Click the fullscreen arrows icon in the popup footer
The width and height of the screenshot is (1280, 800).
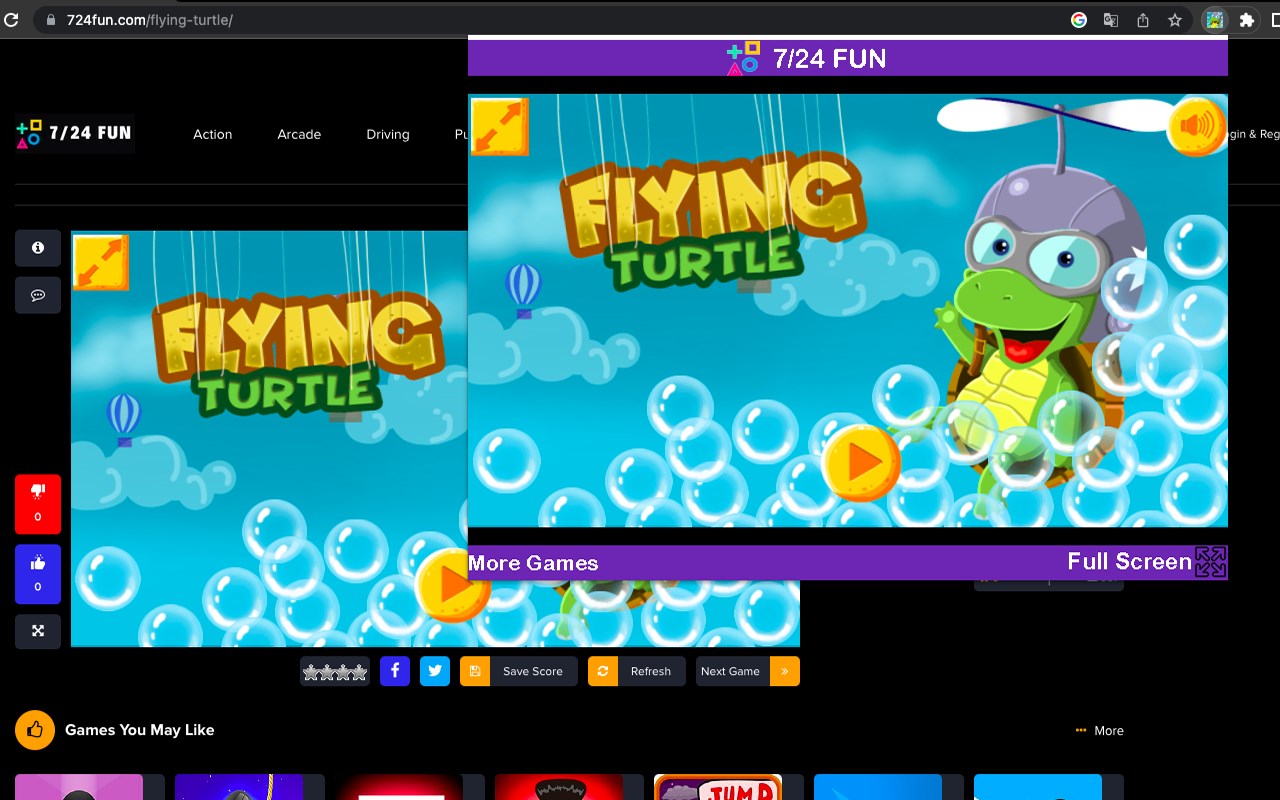click(x=1210, y=562)
